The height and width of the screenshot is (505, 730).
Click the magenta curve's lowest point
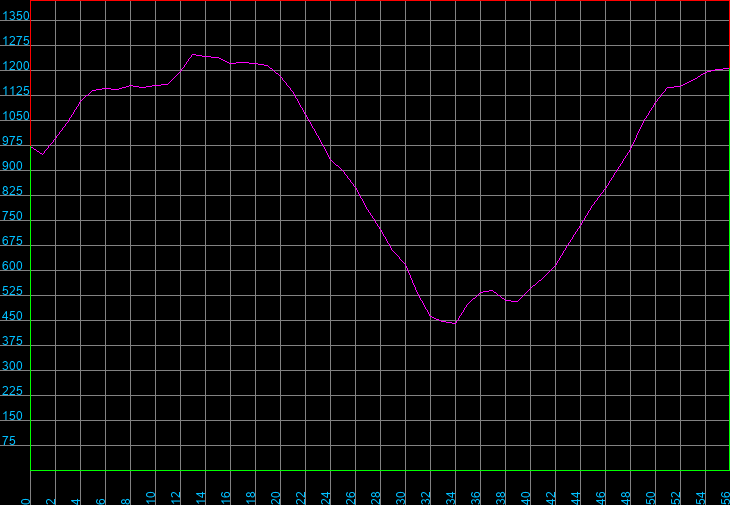tap(455, 323)
